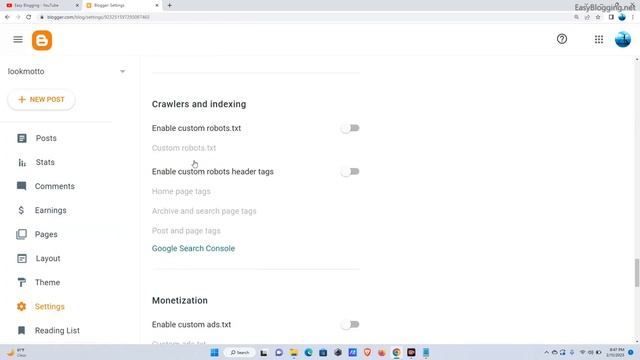Click the Chrome icon on the taskbar
The image size is (640, 360).
coord(396,353)
